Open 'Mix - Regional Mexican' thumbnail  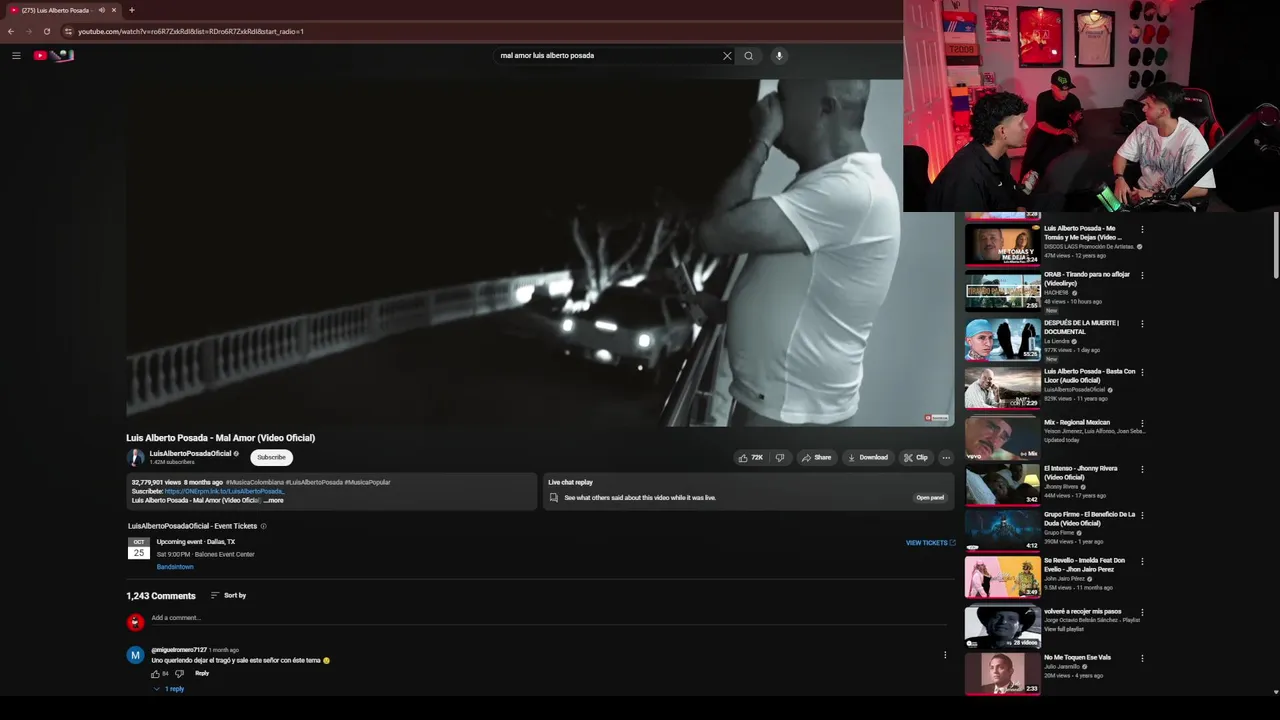[x=1002, y=439]
